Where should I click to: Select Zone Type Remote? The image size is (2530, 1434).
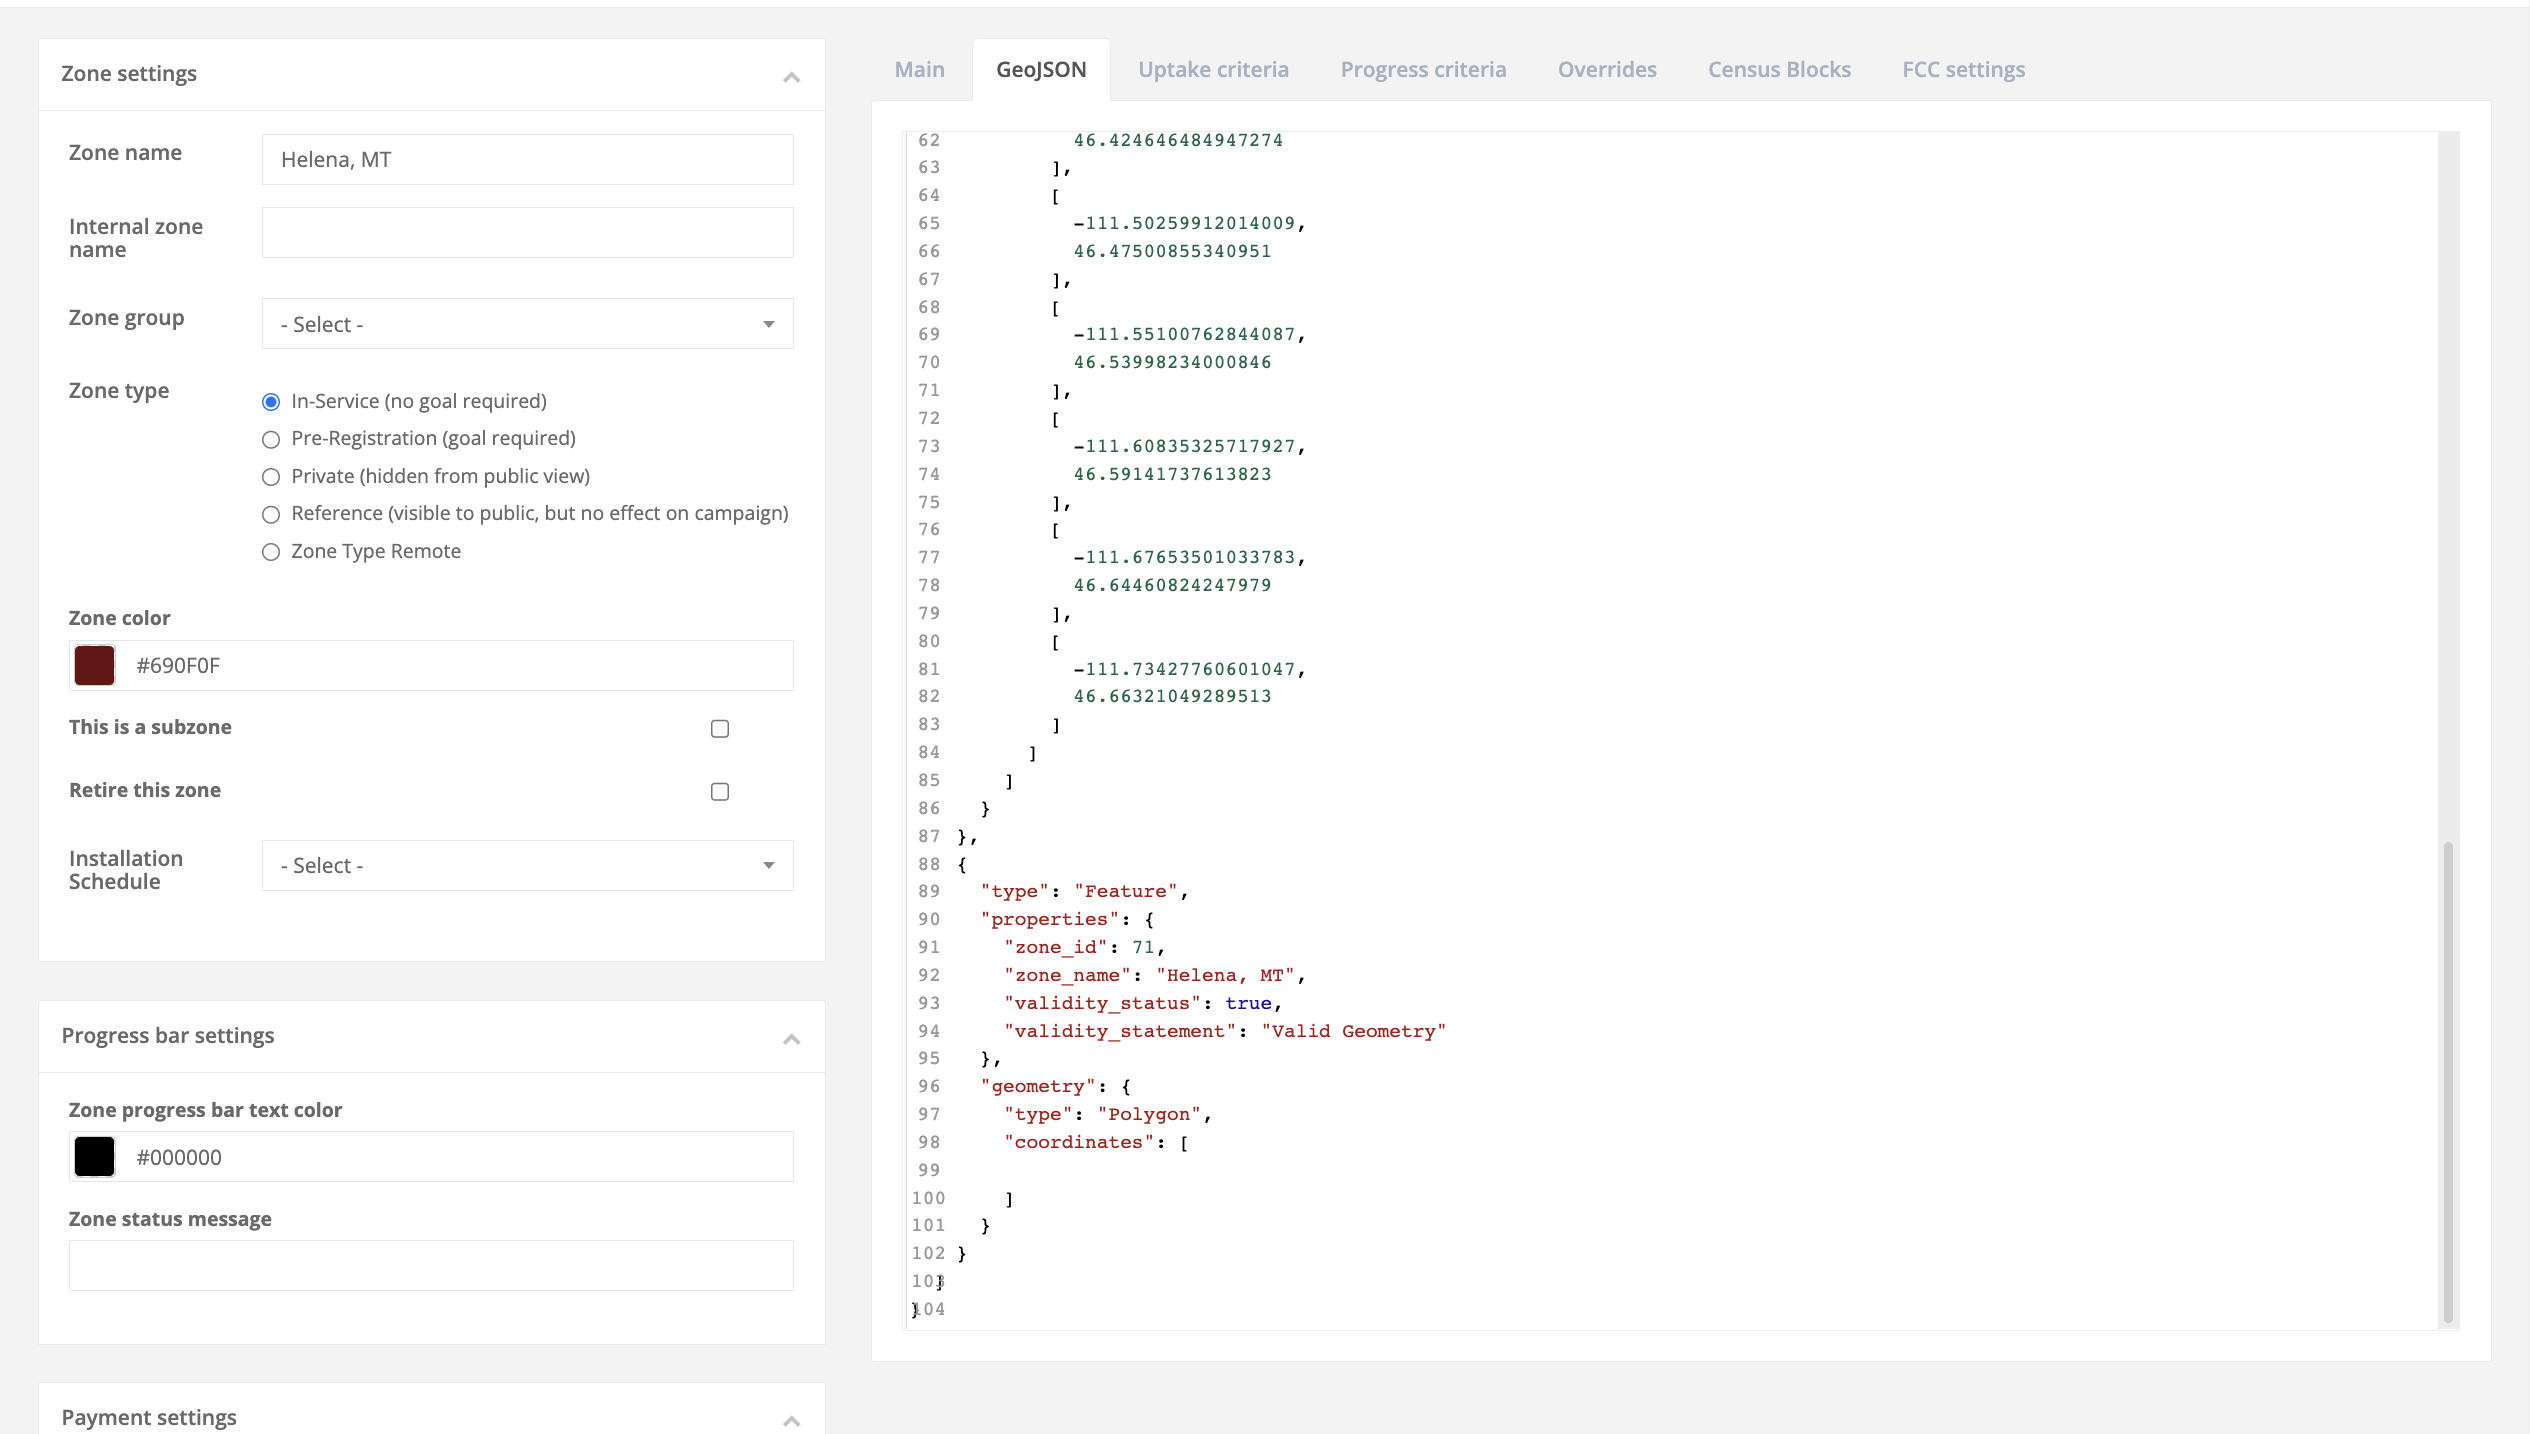point(270,552)
